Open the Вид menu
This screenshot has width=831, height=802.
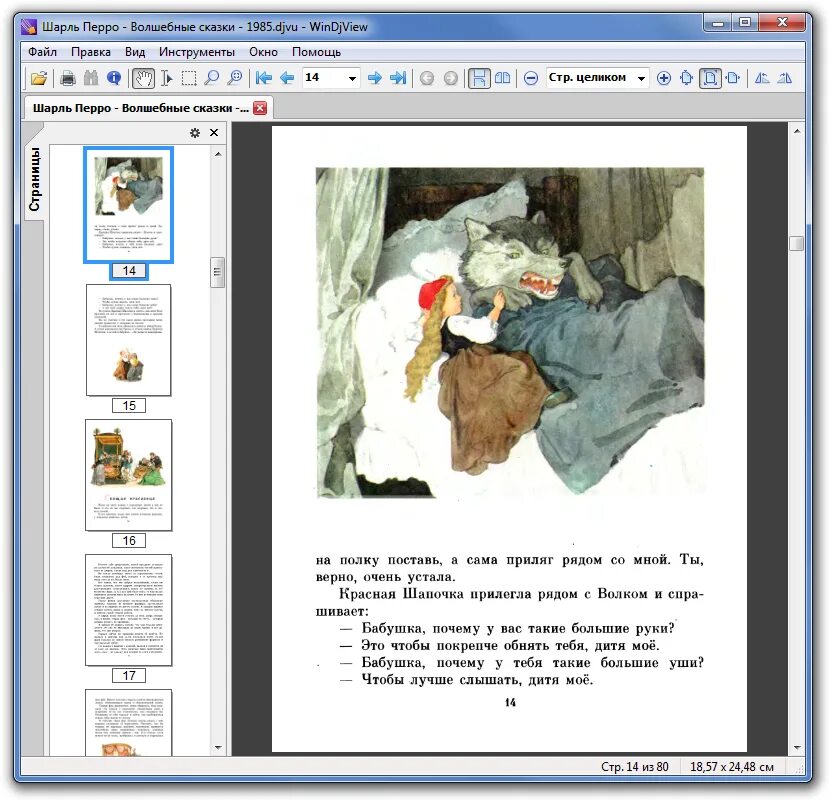(135, 52)
